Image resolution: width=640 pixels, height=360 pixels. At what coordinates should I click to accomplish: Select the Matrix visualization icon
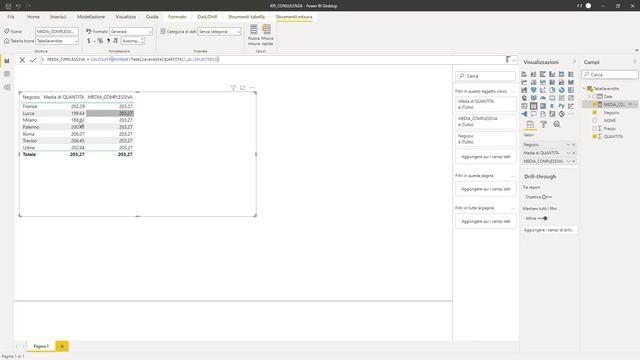coord(543,106)
